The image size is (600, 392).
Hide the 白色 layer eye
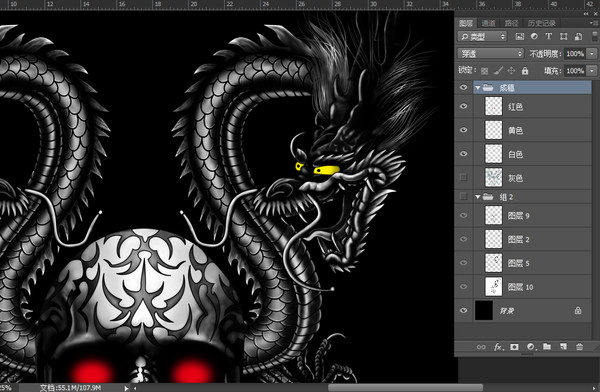(463, 154)
